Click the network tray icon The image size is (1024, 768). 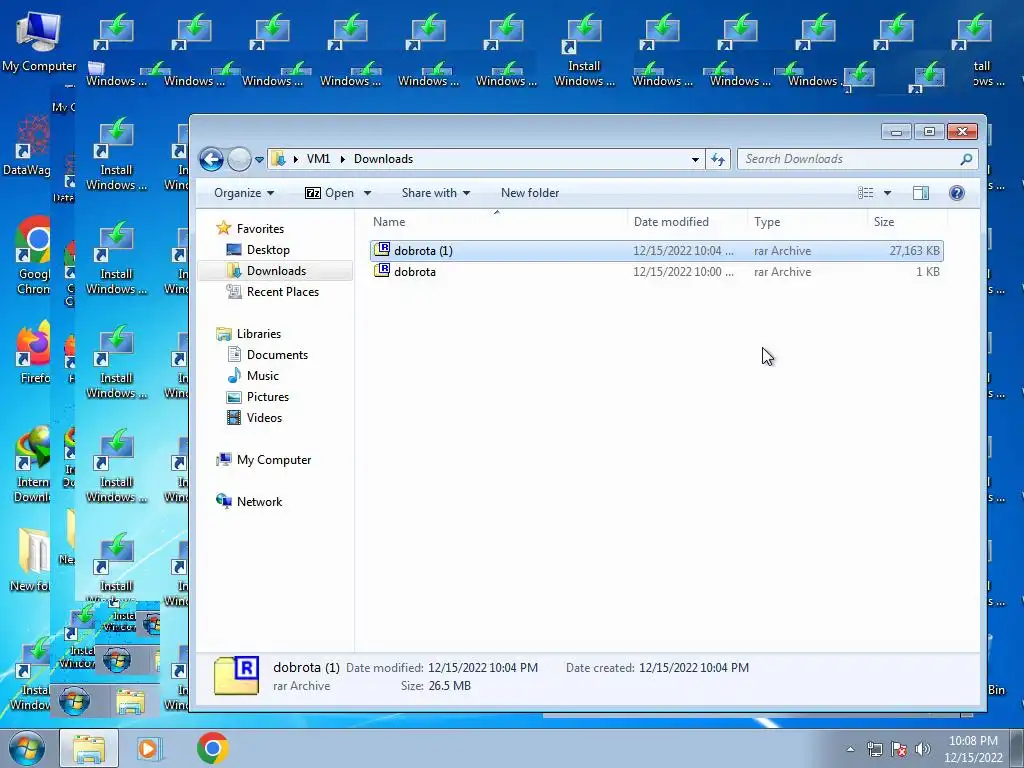874,749
